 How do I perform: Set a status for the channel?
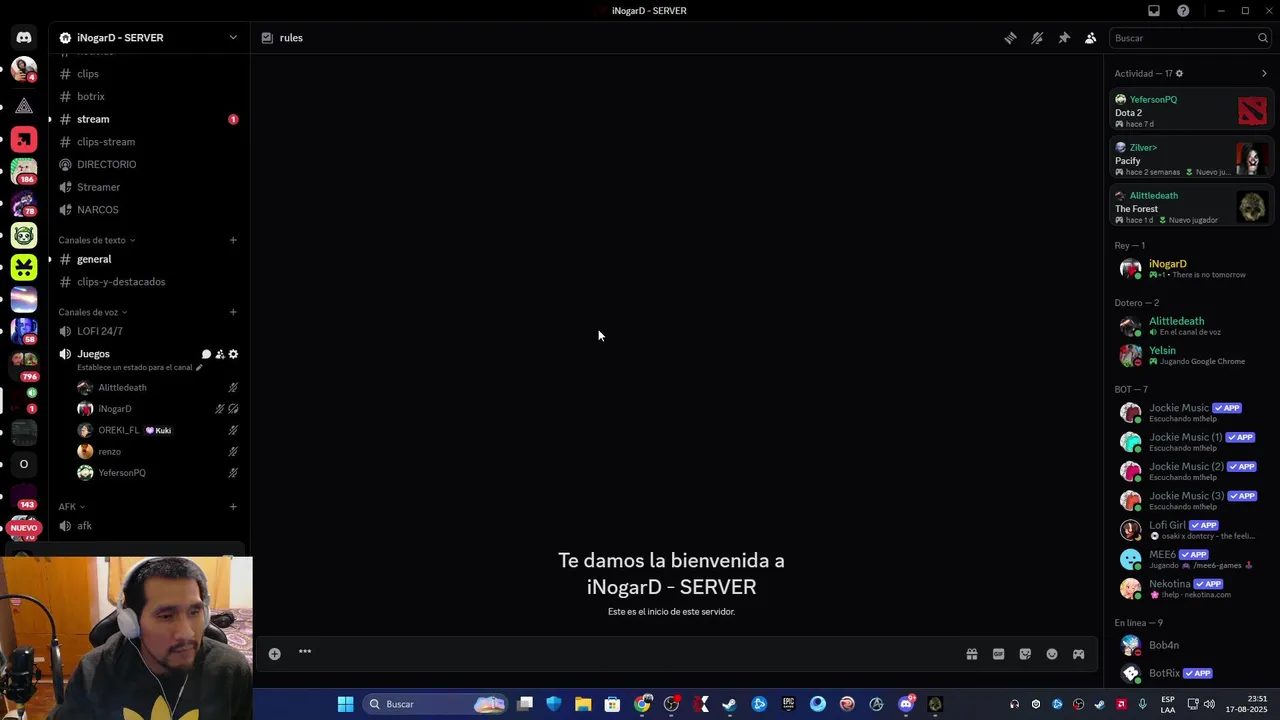click(140, 367)
